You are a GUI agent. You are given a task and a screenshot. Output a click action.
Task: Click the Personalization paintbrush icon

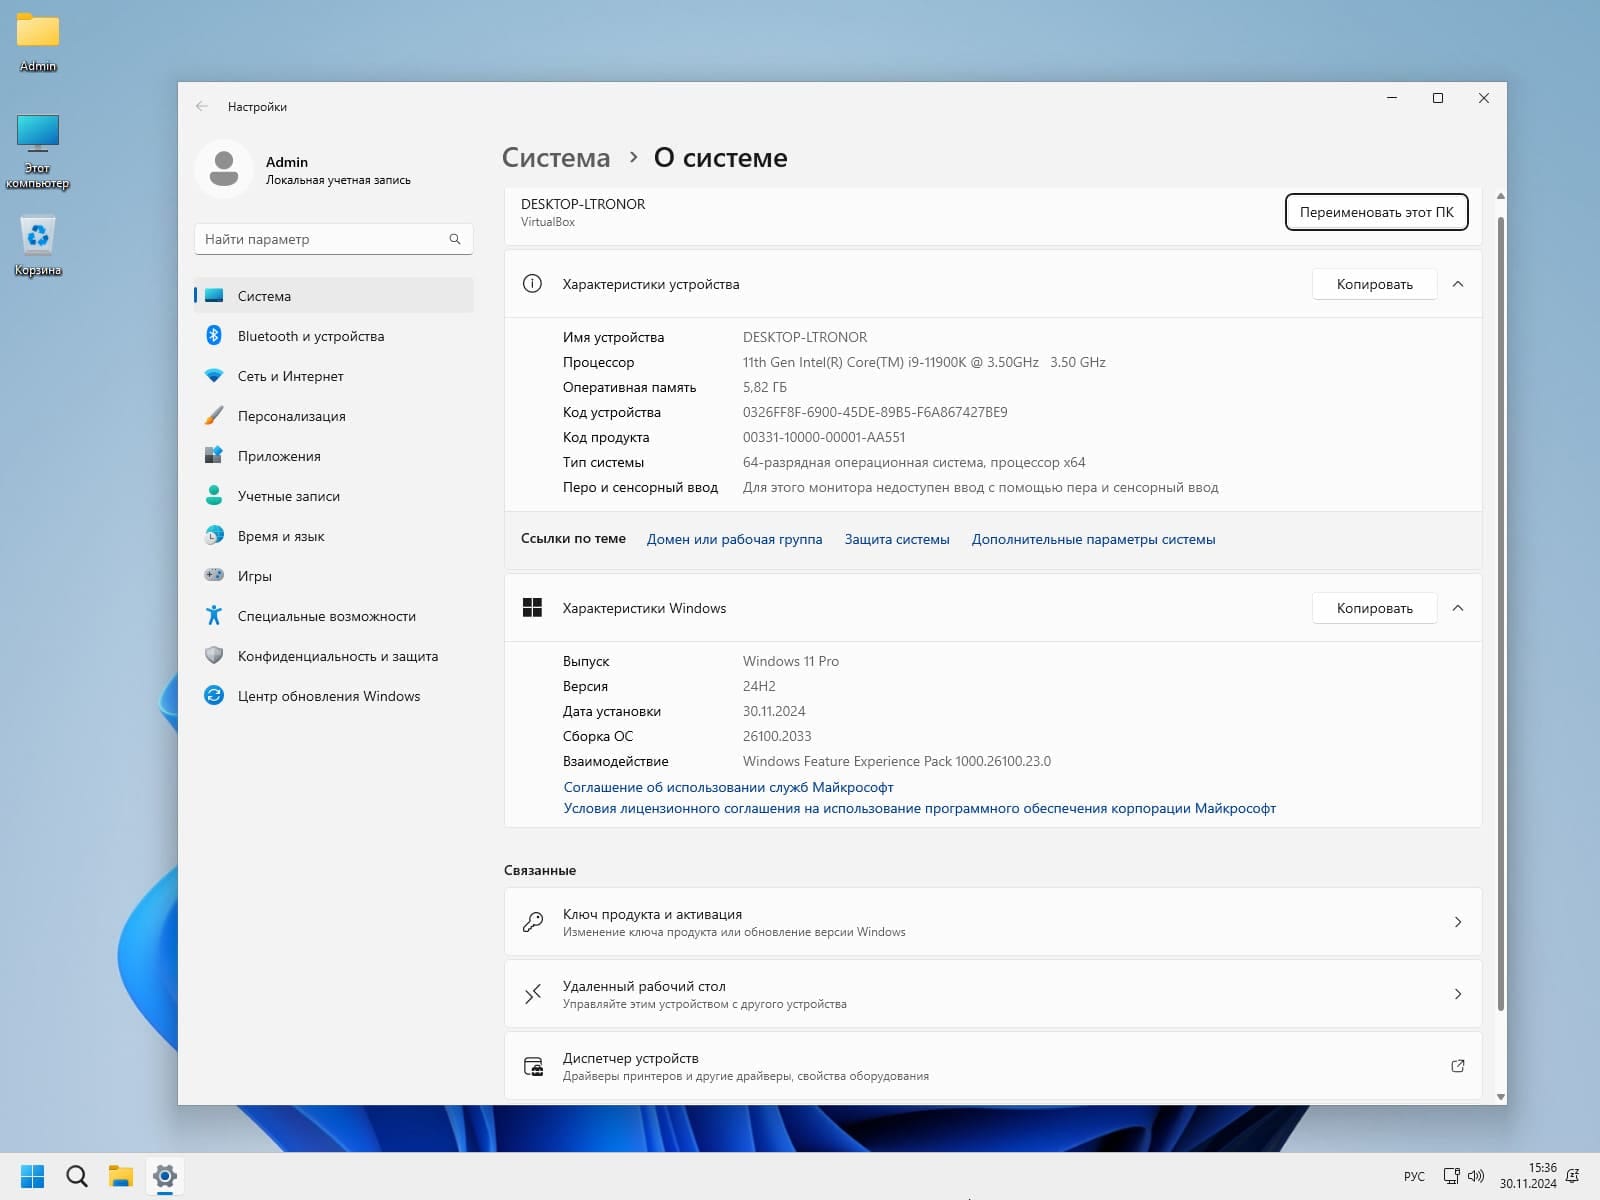pyautogui.click(x=214, y=416)
